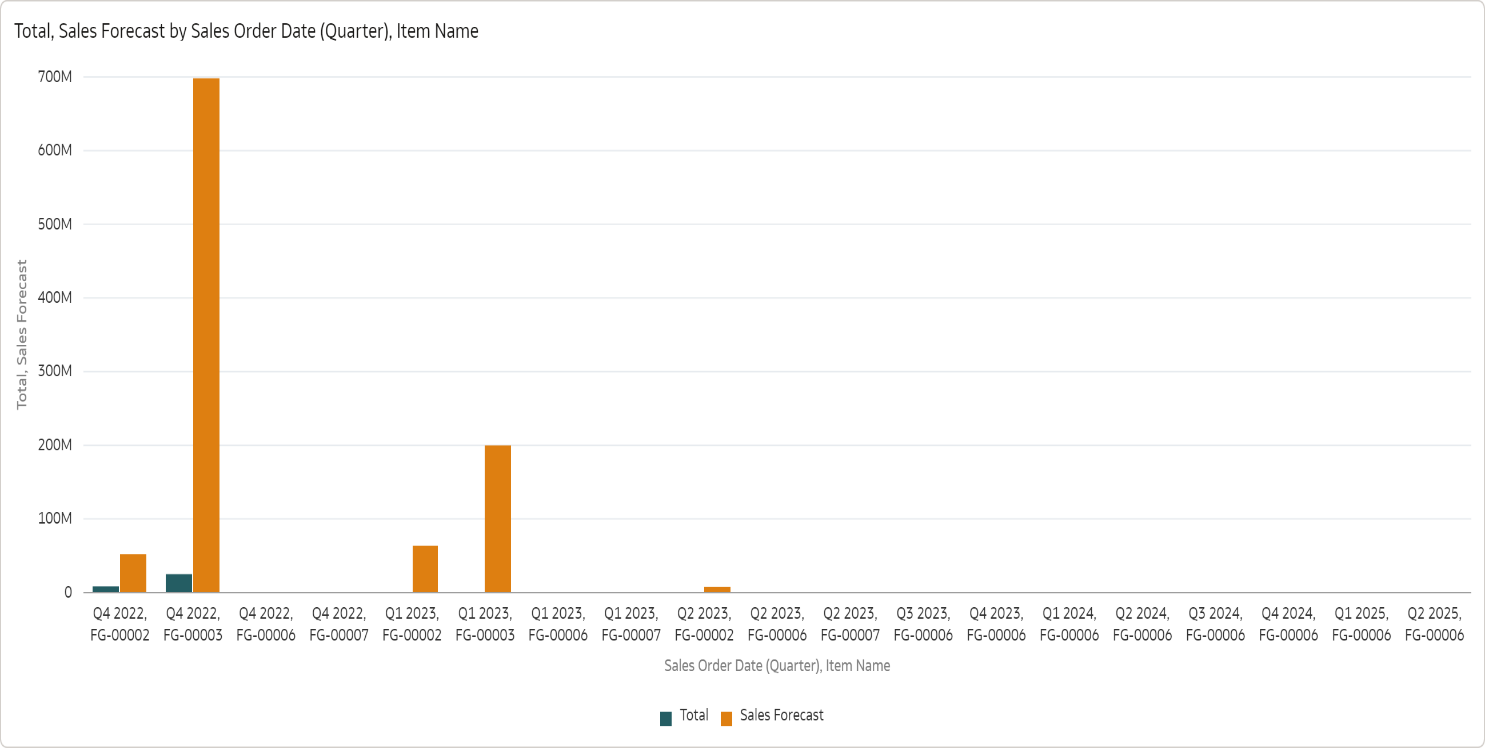Click the 500M y-axis label
The width and height of the screenshot is (1485, 748).
click(x=56, y=224)
